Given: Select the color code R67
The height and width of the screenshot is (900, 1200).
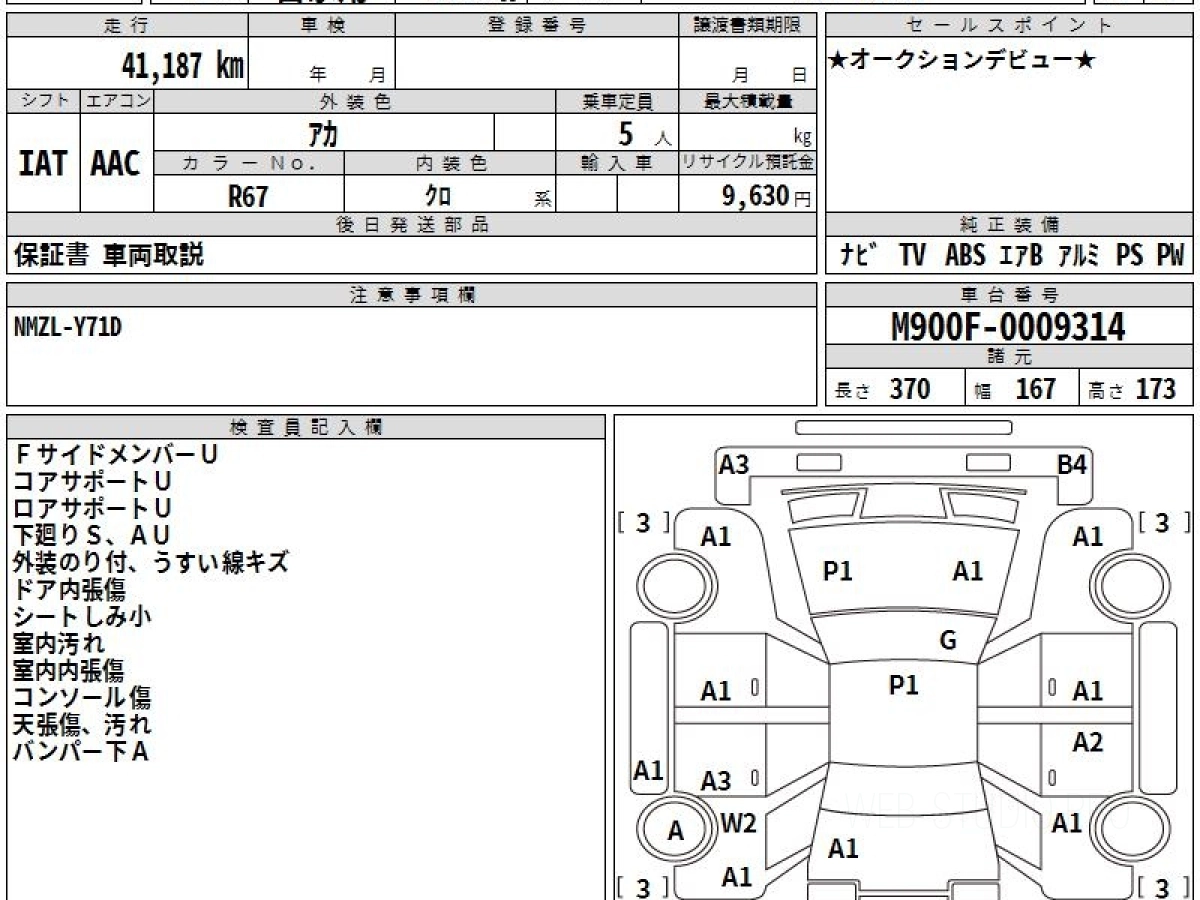Looking at the screenshot, I should (x=249, y=195).
